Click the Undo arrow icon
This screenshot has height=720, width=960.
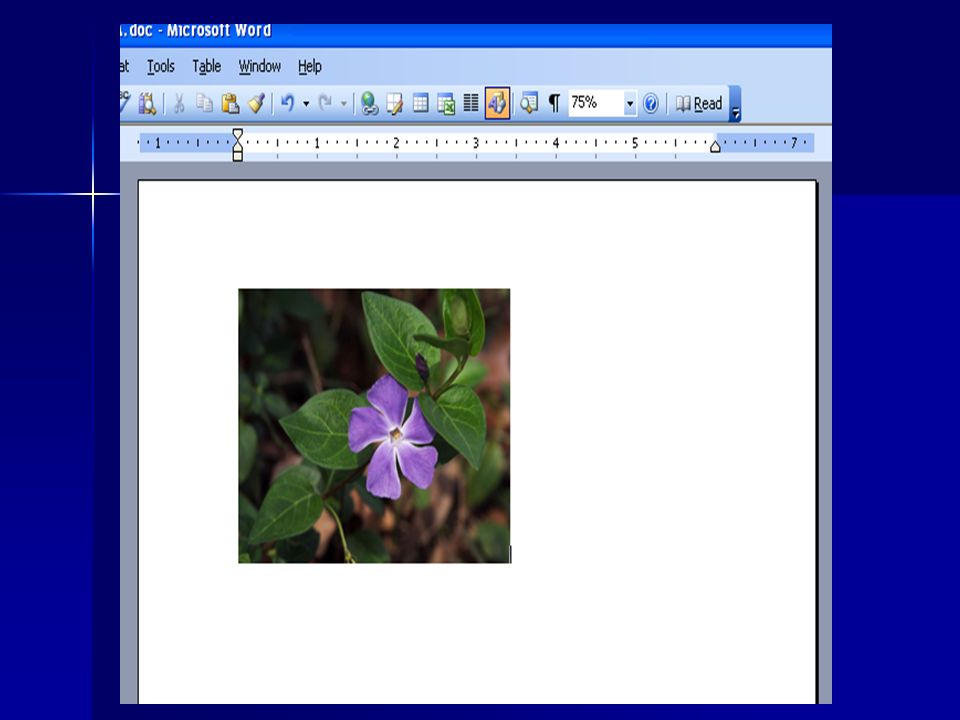pos(287,103)
